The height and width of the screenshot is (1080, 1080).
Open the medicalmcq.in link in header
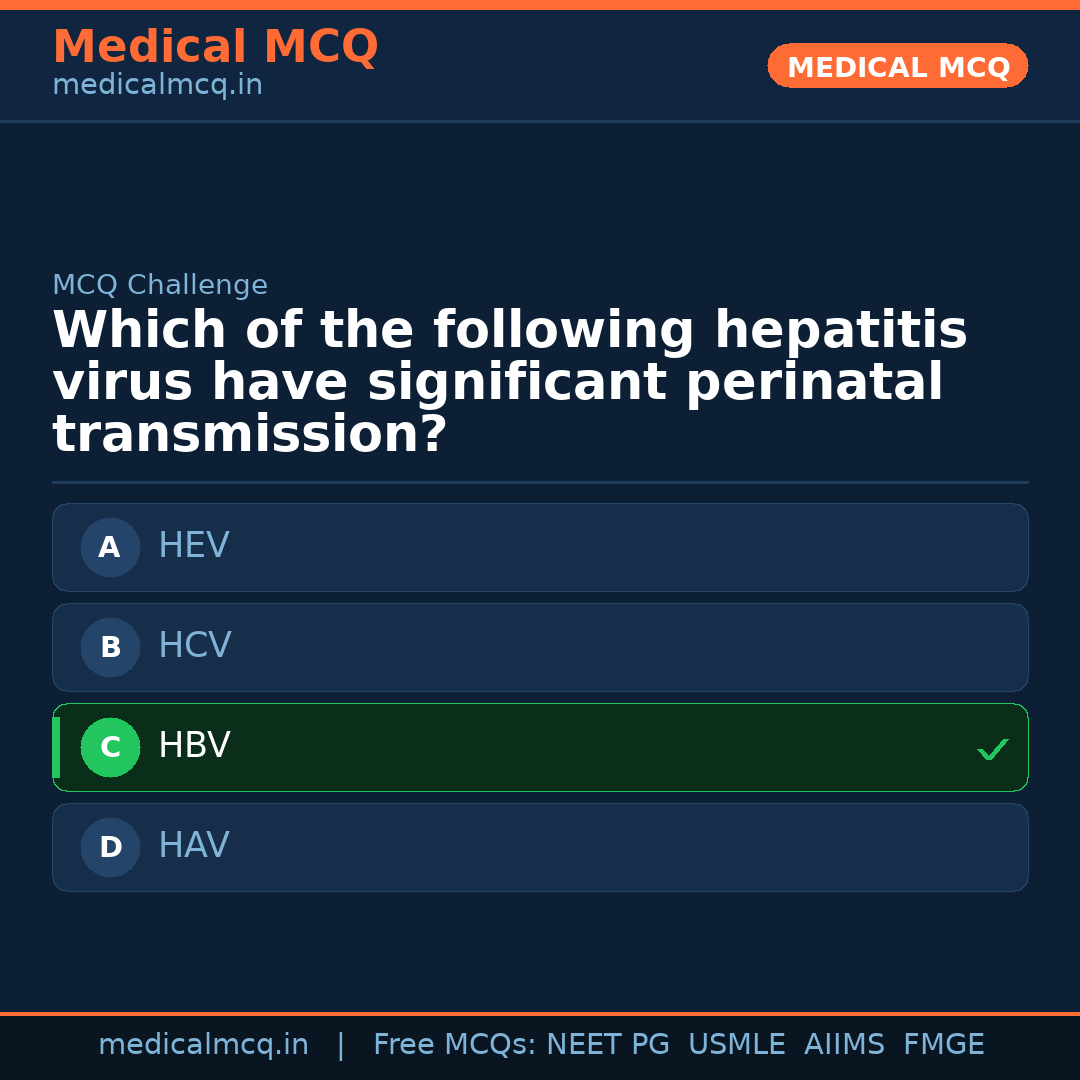click(x=157, y=86)
